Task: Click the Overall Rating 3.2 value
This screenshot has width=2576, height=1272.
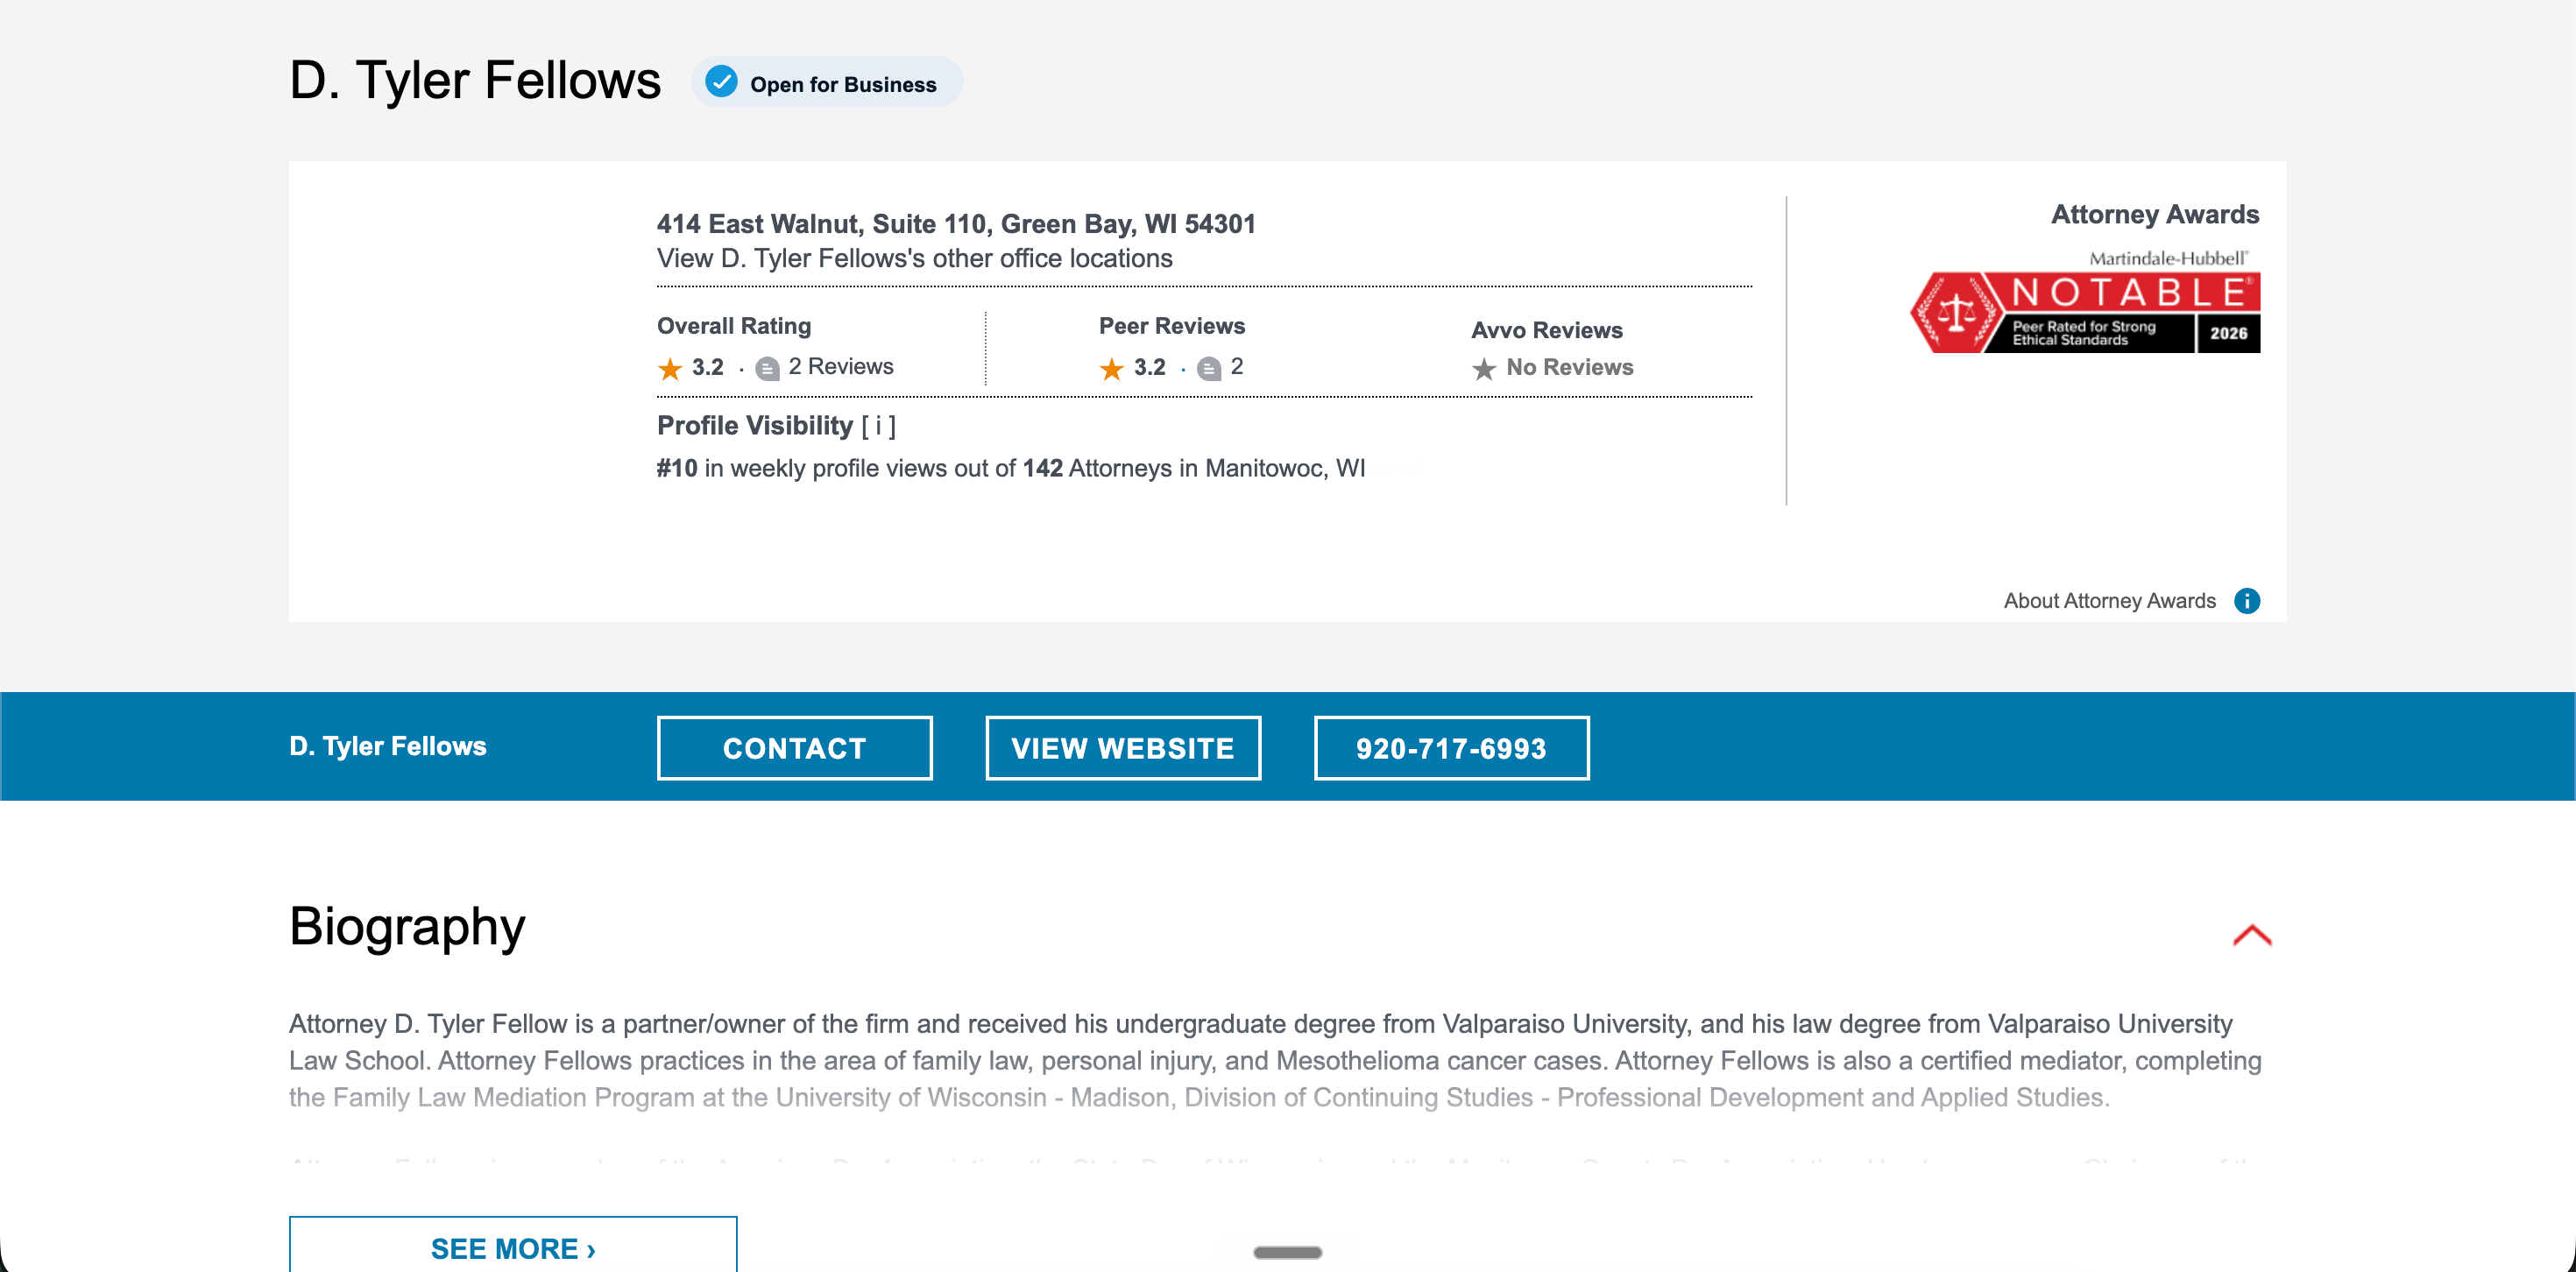Action: [708, 367]
